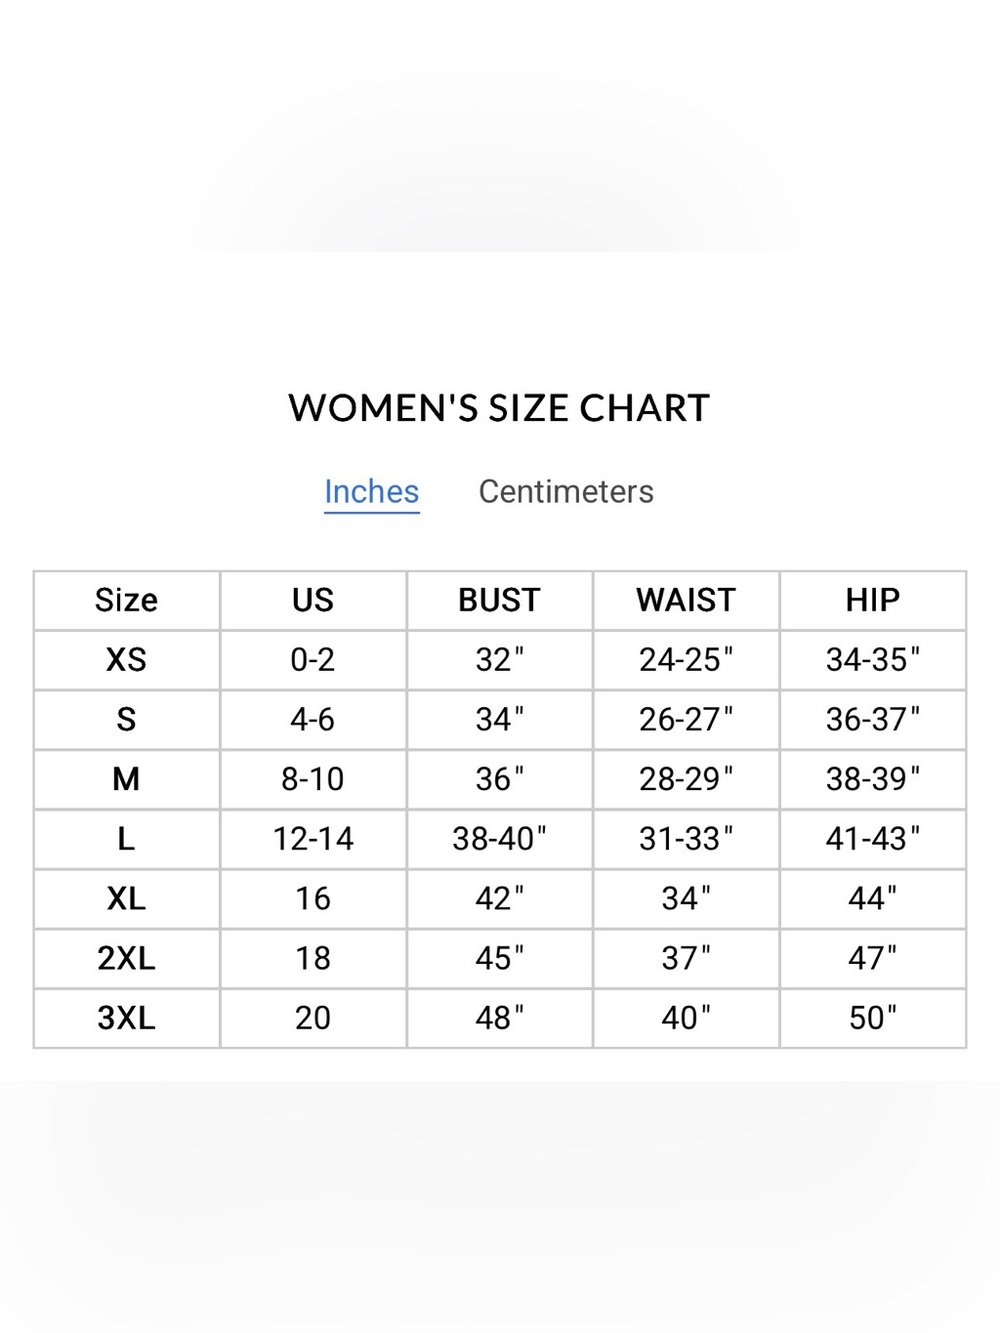
Task: Select the BUST column header
Action: click(x=499, y=600)
